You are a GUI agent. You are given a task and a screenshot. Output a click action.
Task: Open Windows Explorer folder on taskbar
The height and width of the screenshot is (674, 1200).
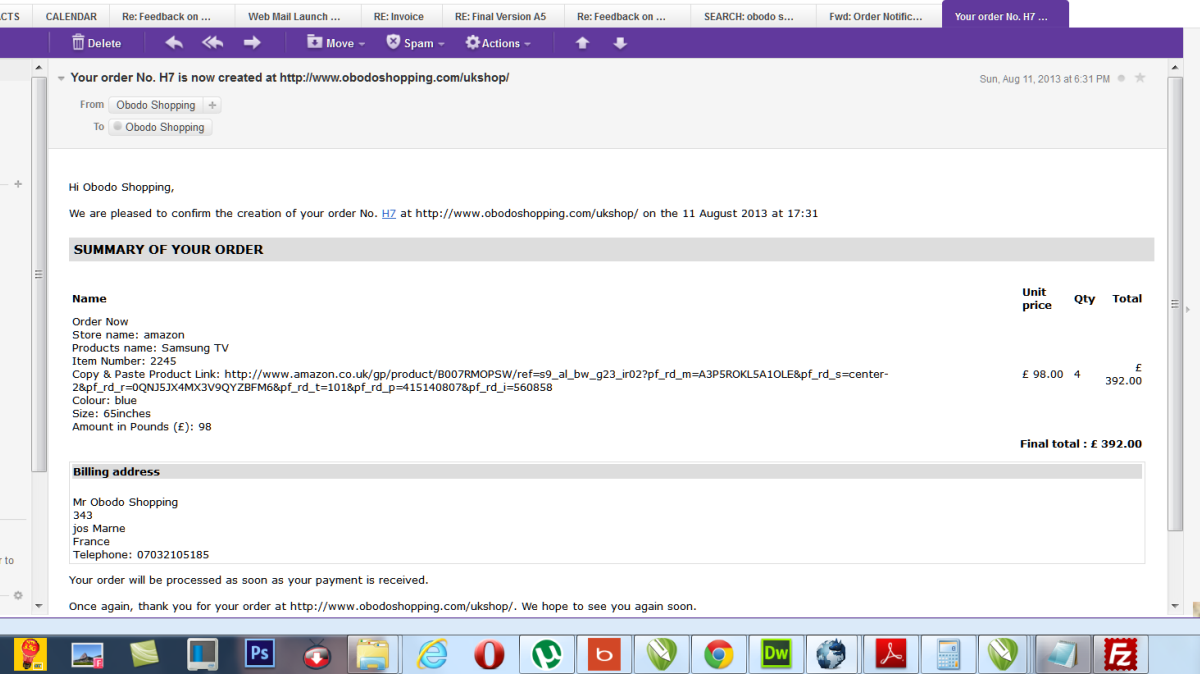coord(374,654)
